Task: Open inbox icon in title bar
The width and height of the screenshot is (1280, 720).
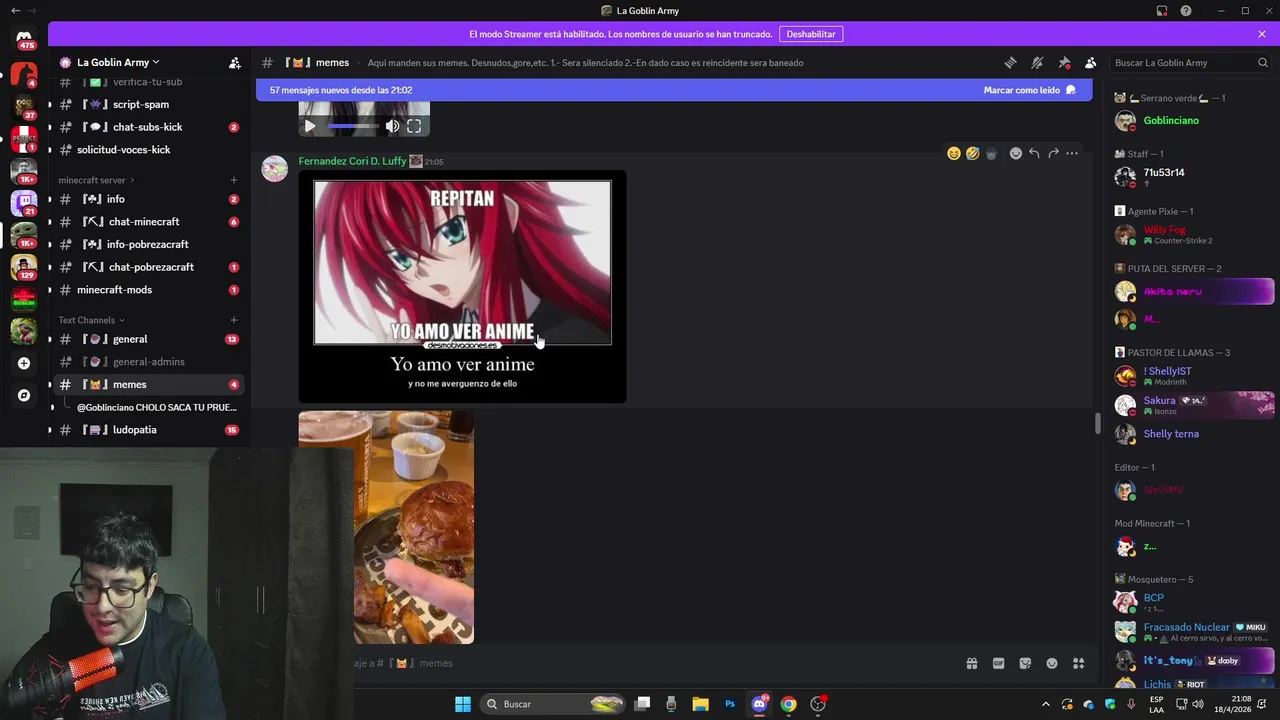Action: point(1162,11)
